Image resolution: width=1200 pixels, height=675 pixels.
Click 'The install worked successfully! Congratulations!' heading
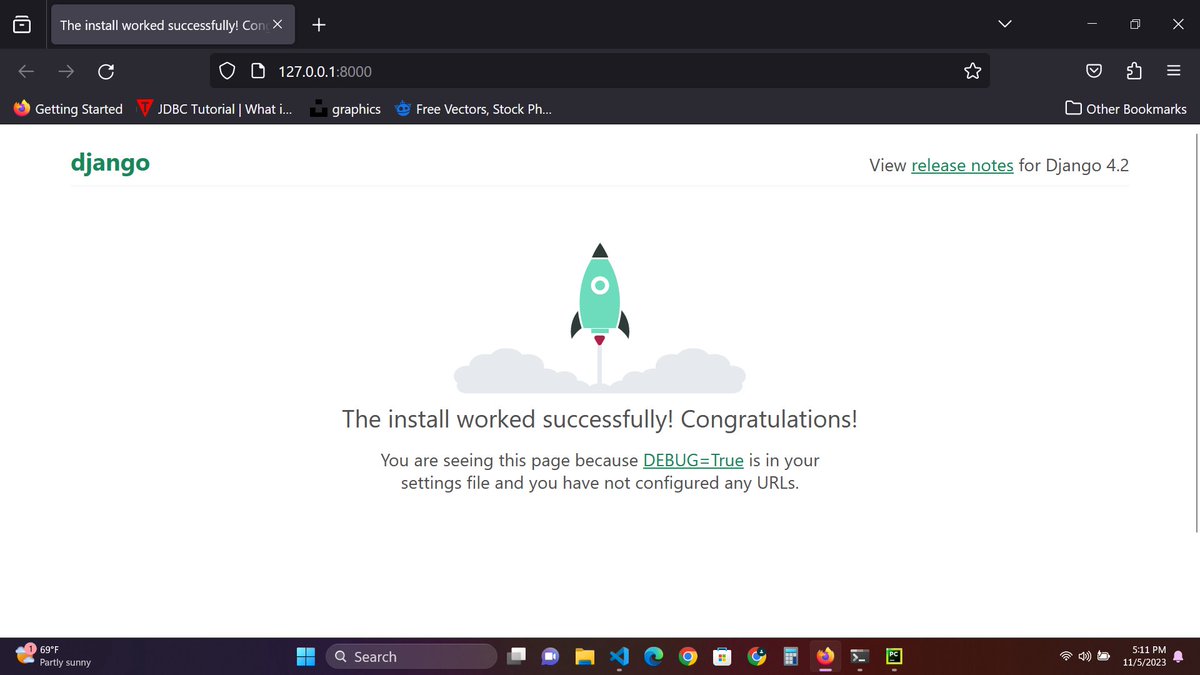click(600, 419)
